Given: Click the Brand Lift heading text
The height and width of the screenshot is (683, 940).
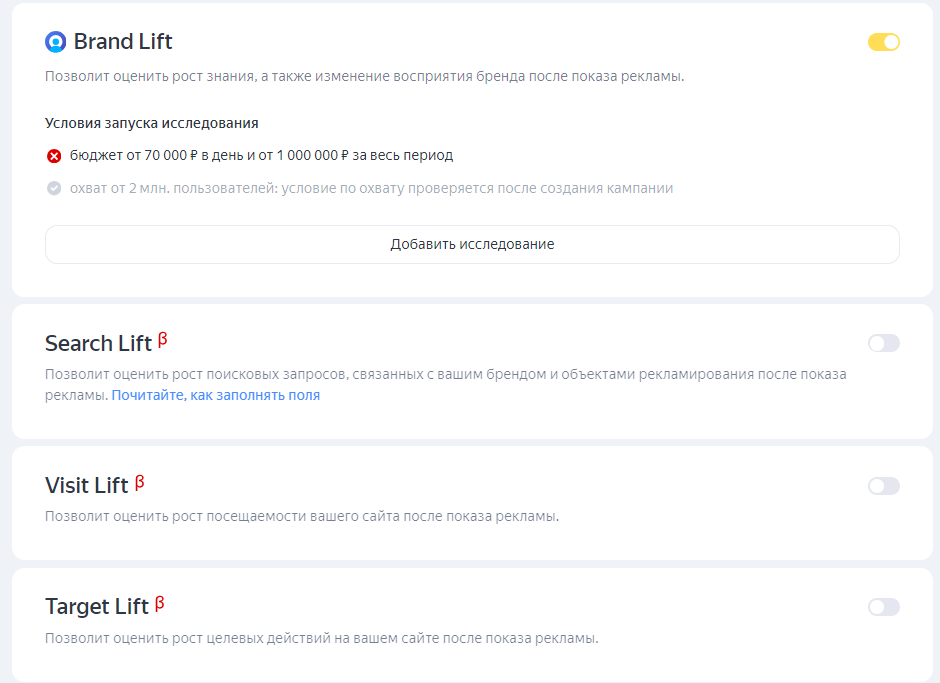Looking at the screenshot, I should [123, 42].
